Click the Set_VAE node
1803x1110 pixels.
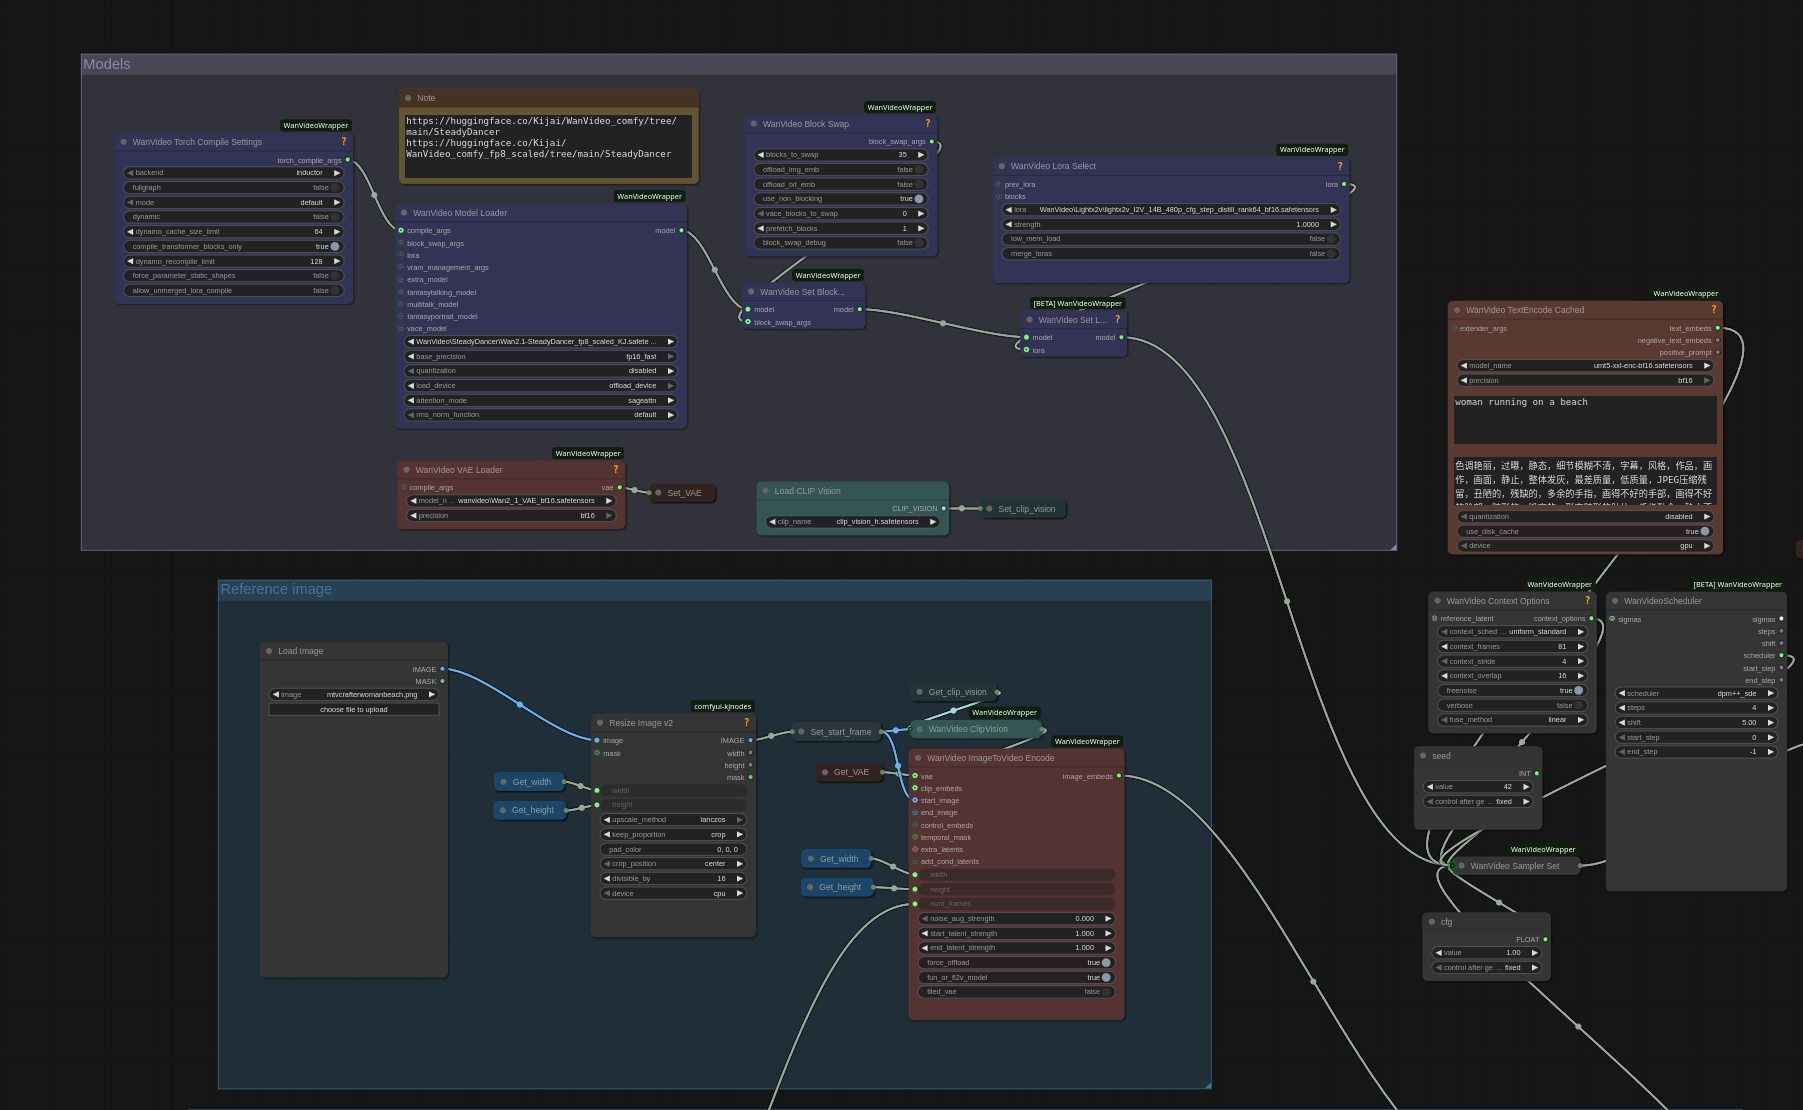(x=684, y=493)
